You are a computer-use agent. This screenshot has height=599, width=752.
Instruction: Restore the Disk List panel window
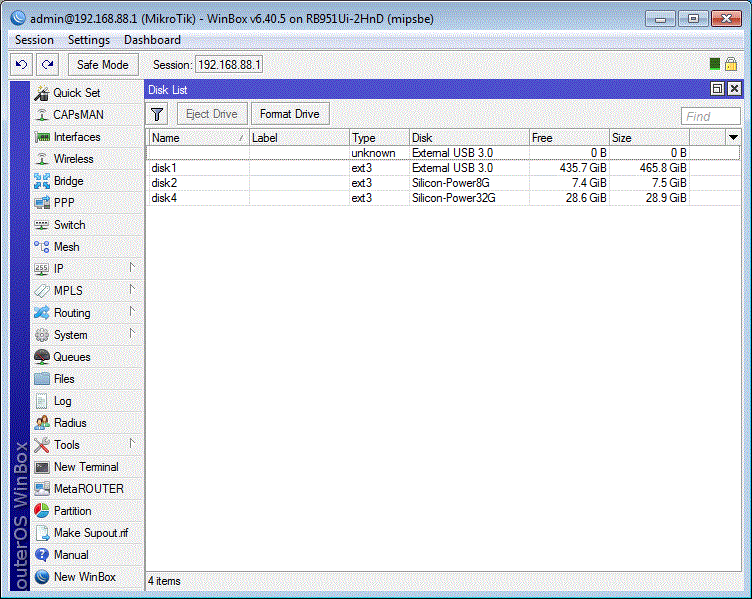[717, 89]
